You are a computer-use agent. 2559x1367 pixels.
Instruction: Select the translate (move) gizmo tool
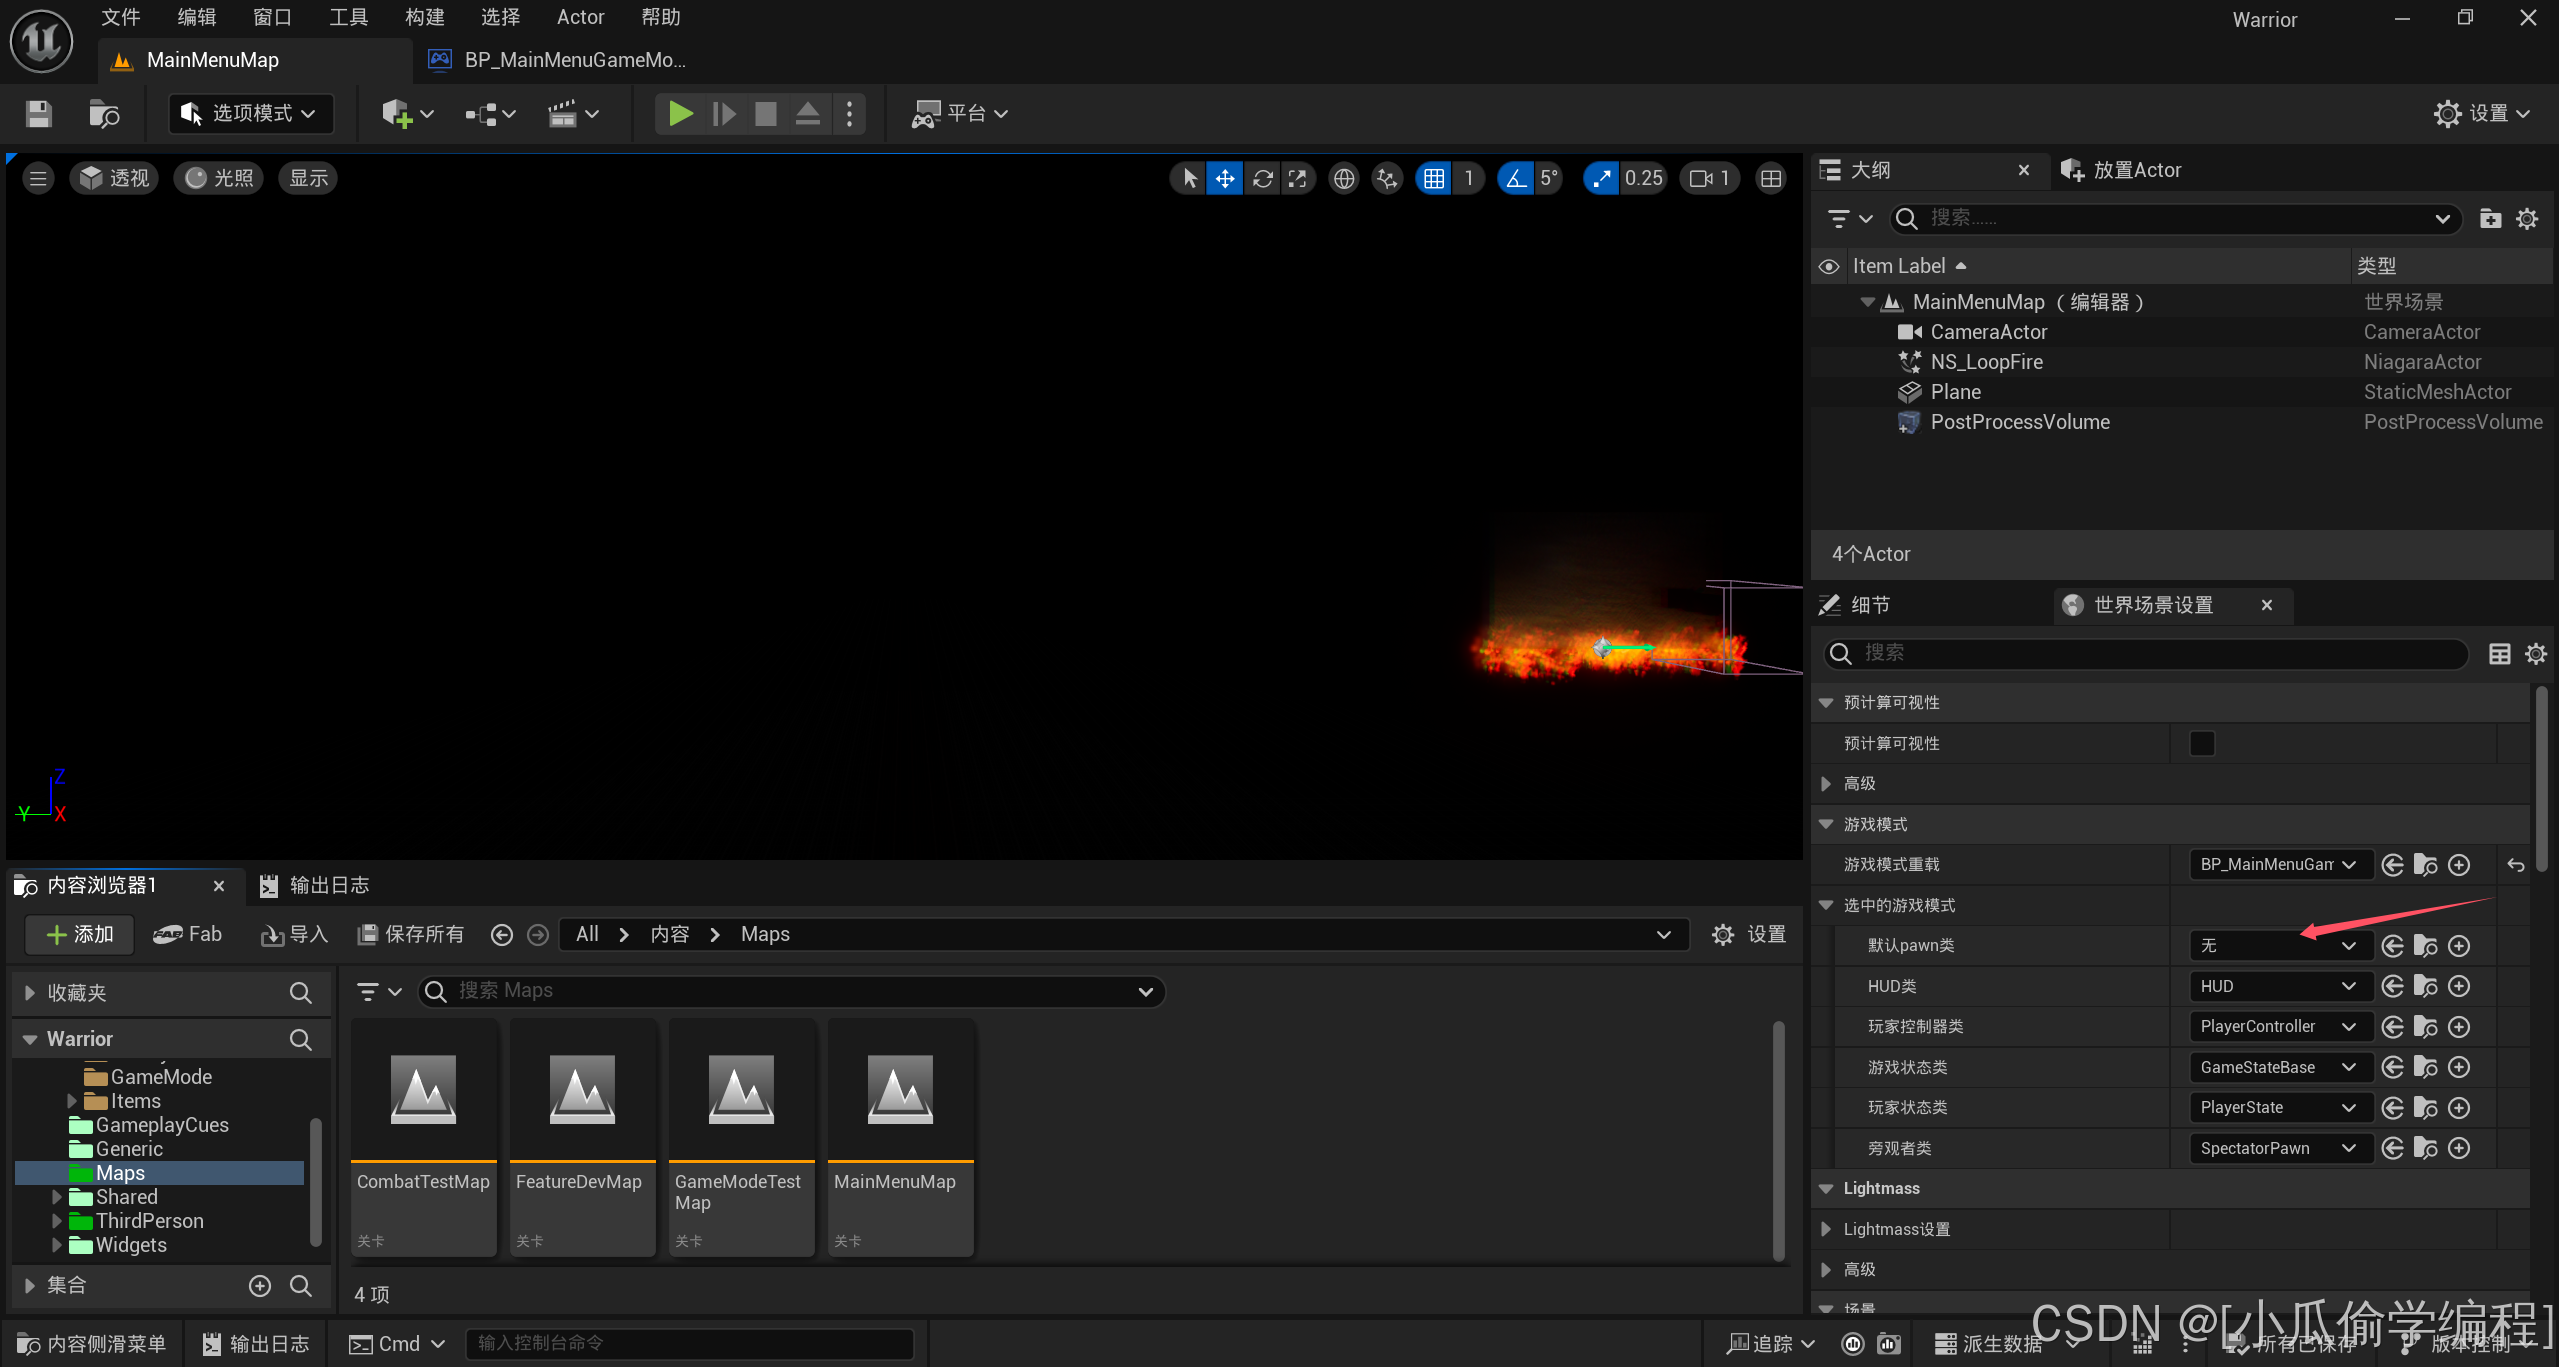(1224, 178)
